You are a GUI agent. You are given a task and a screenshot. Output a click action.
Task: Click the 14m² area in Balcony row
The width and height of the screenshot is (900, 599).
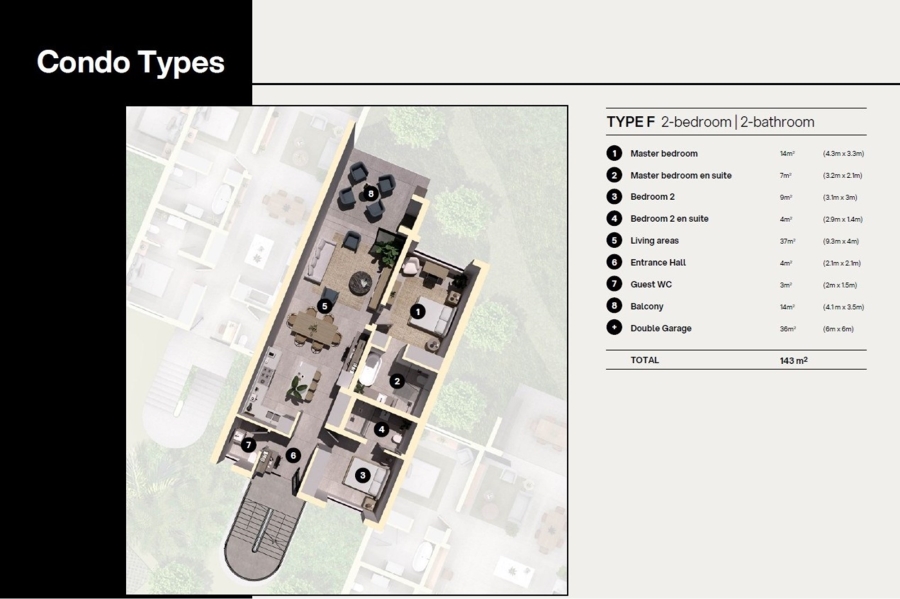[787, 307]
